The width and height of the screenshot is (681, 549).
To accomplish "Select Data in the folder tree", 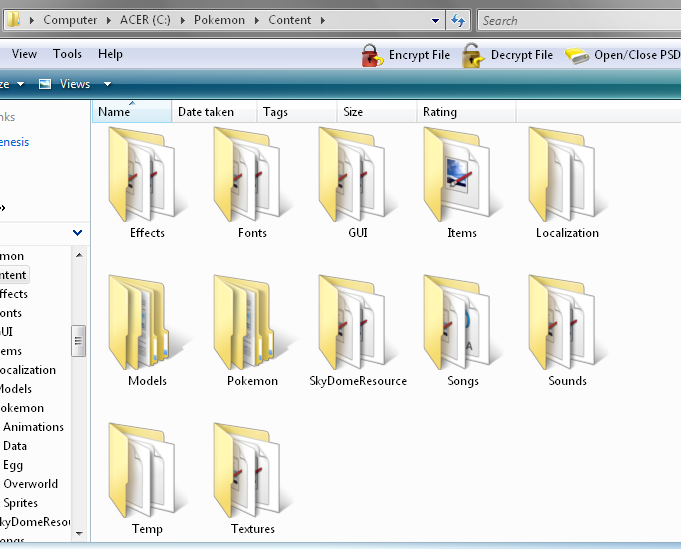I will 15,446.
